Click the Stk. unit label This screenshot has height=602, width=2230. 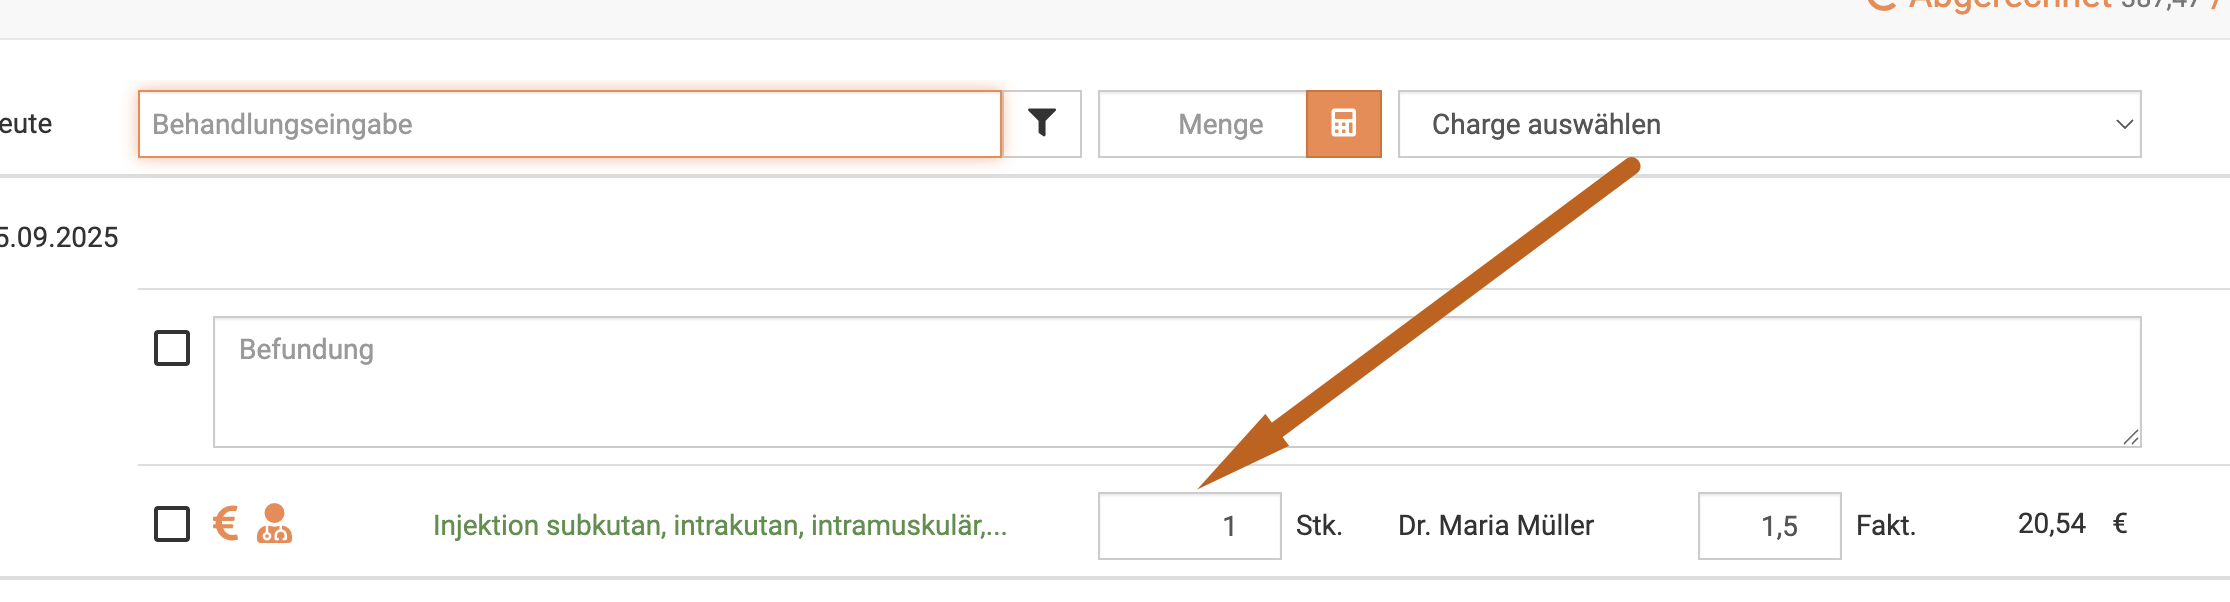pyautogui.click(x=1318, y=525)
